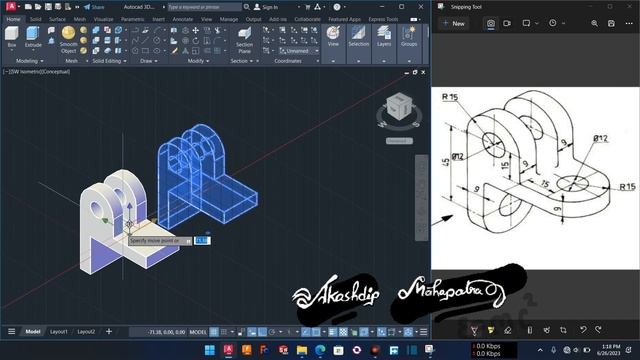Open File Explorer from the taskbar

coord(302,350)
